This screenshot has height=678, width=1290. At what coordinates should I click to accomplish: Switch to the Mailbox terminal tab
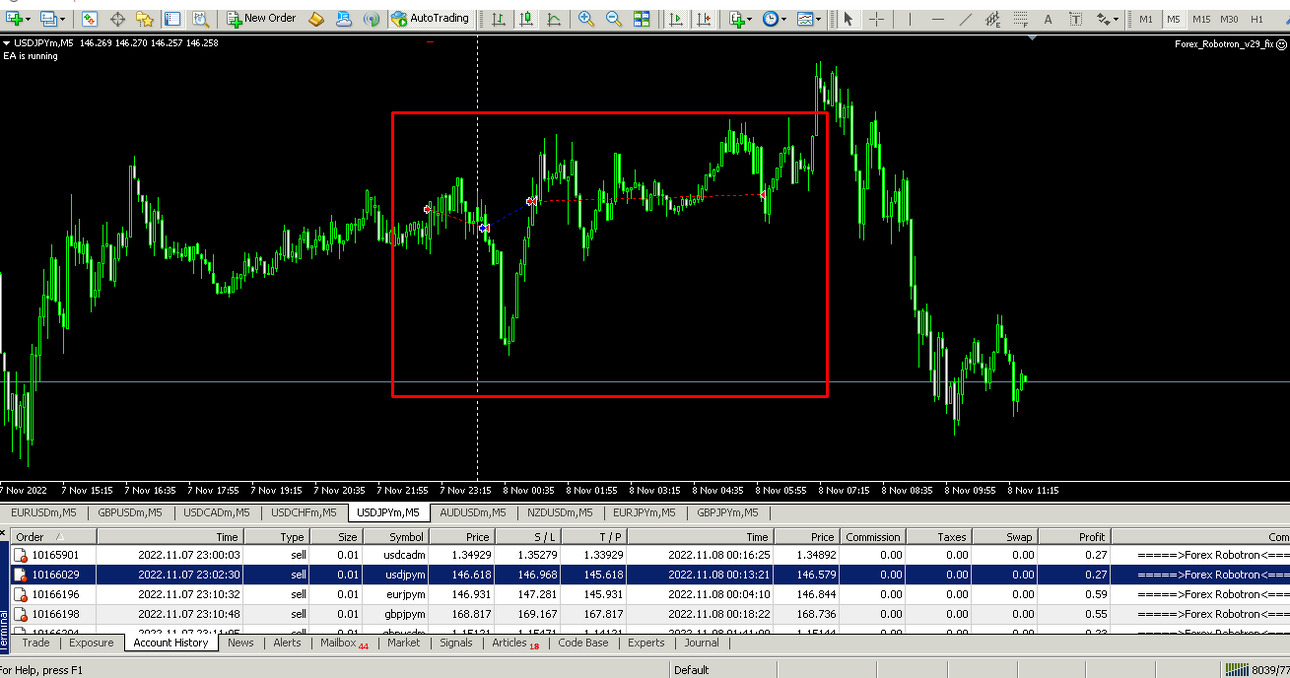pos(343,643)
